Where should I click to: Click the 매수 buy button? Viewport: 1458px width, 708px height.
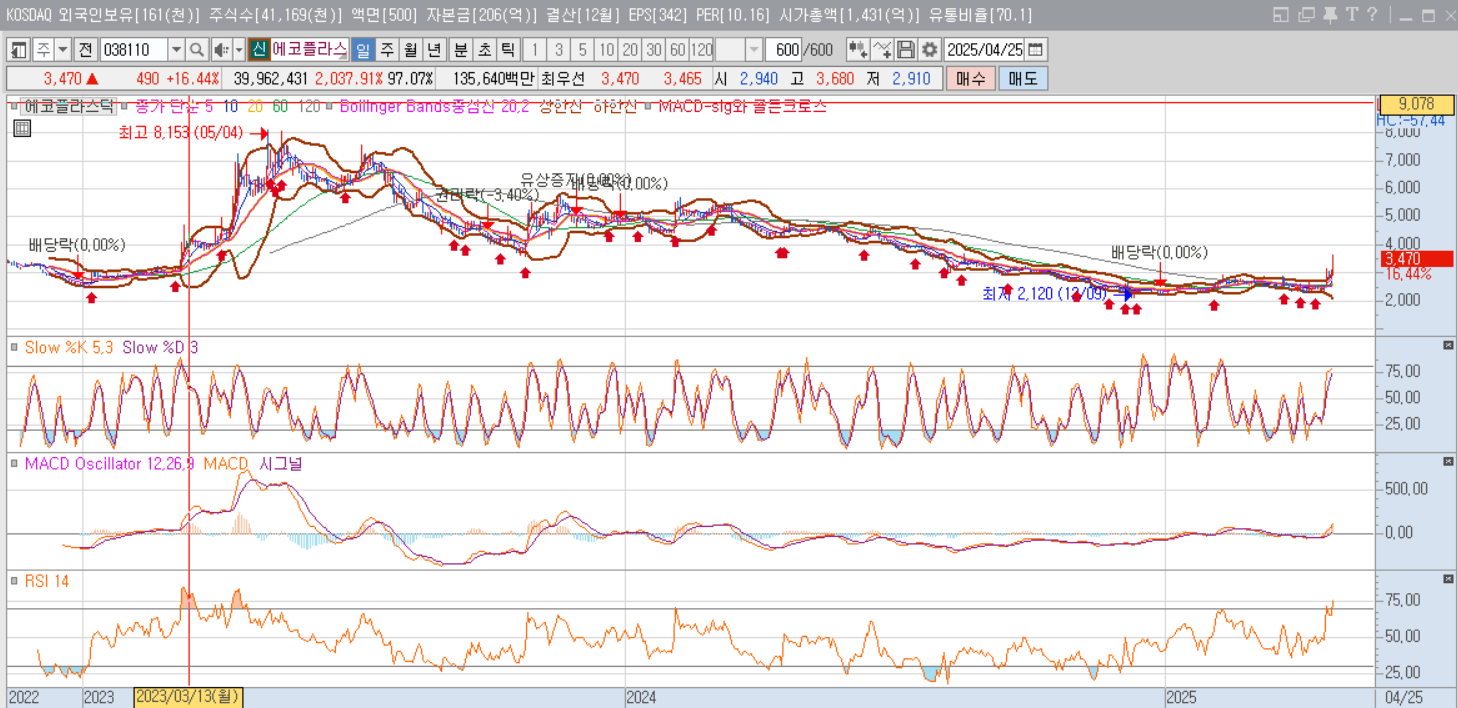(x=970, y=79)
